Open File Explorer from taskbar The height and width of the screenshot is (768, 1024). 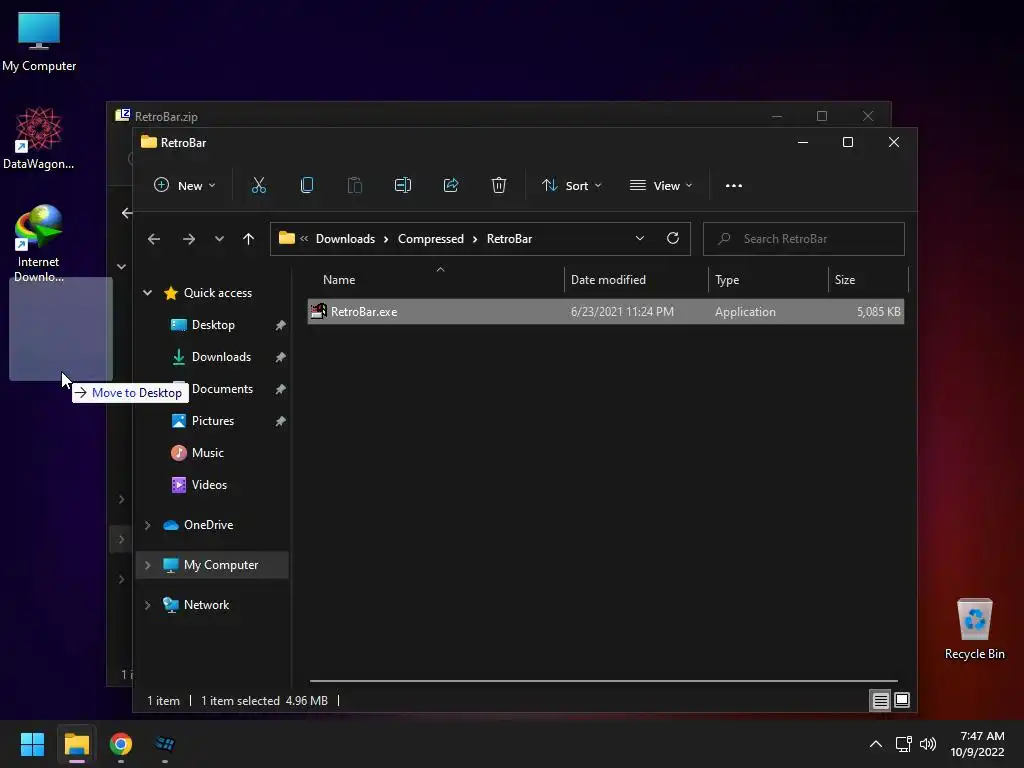[x=76, y=744]
